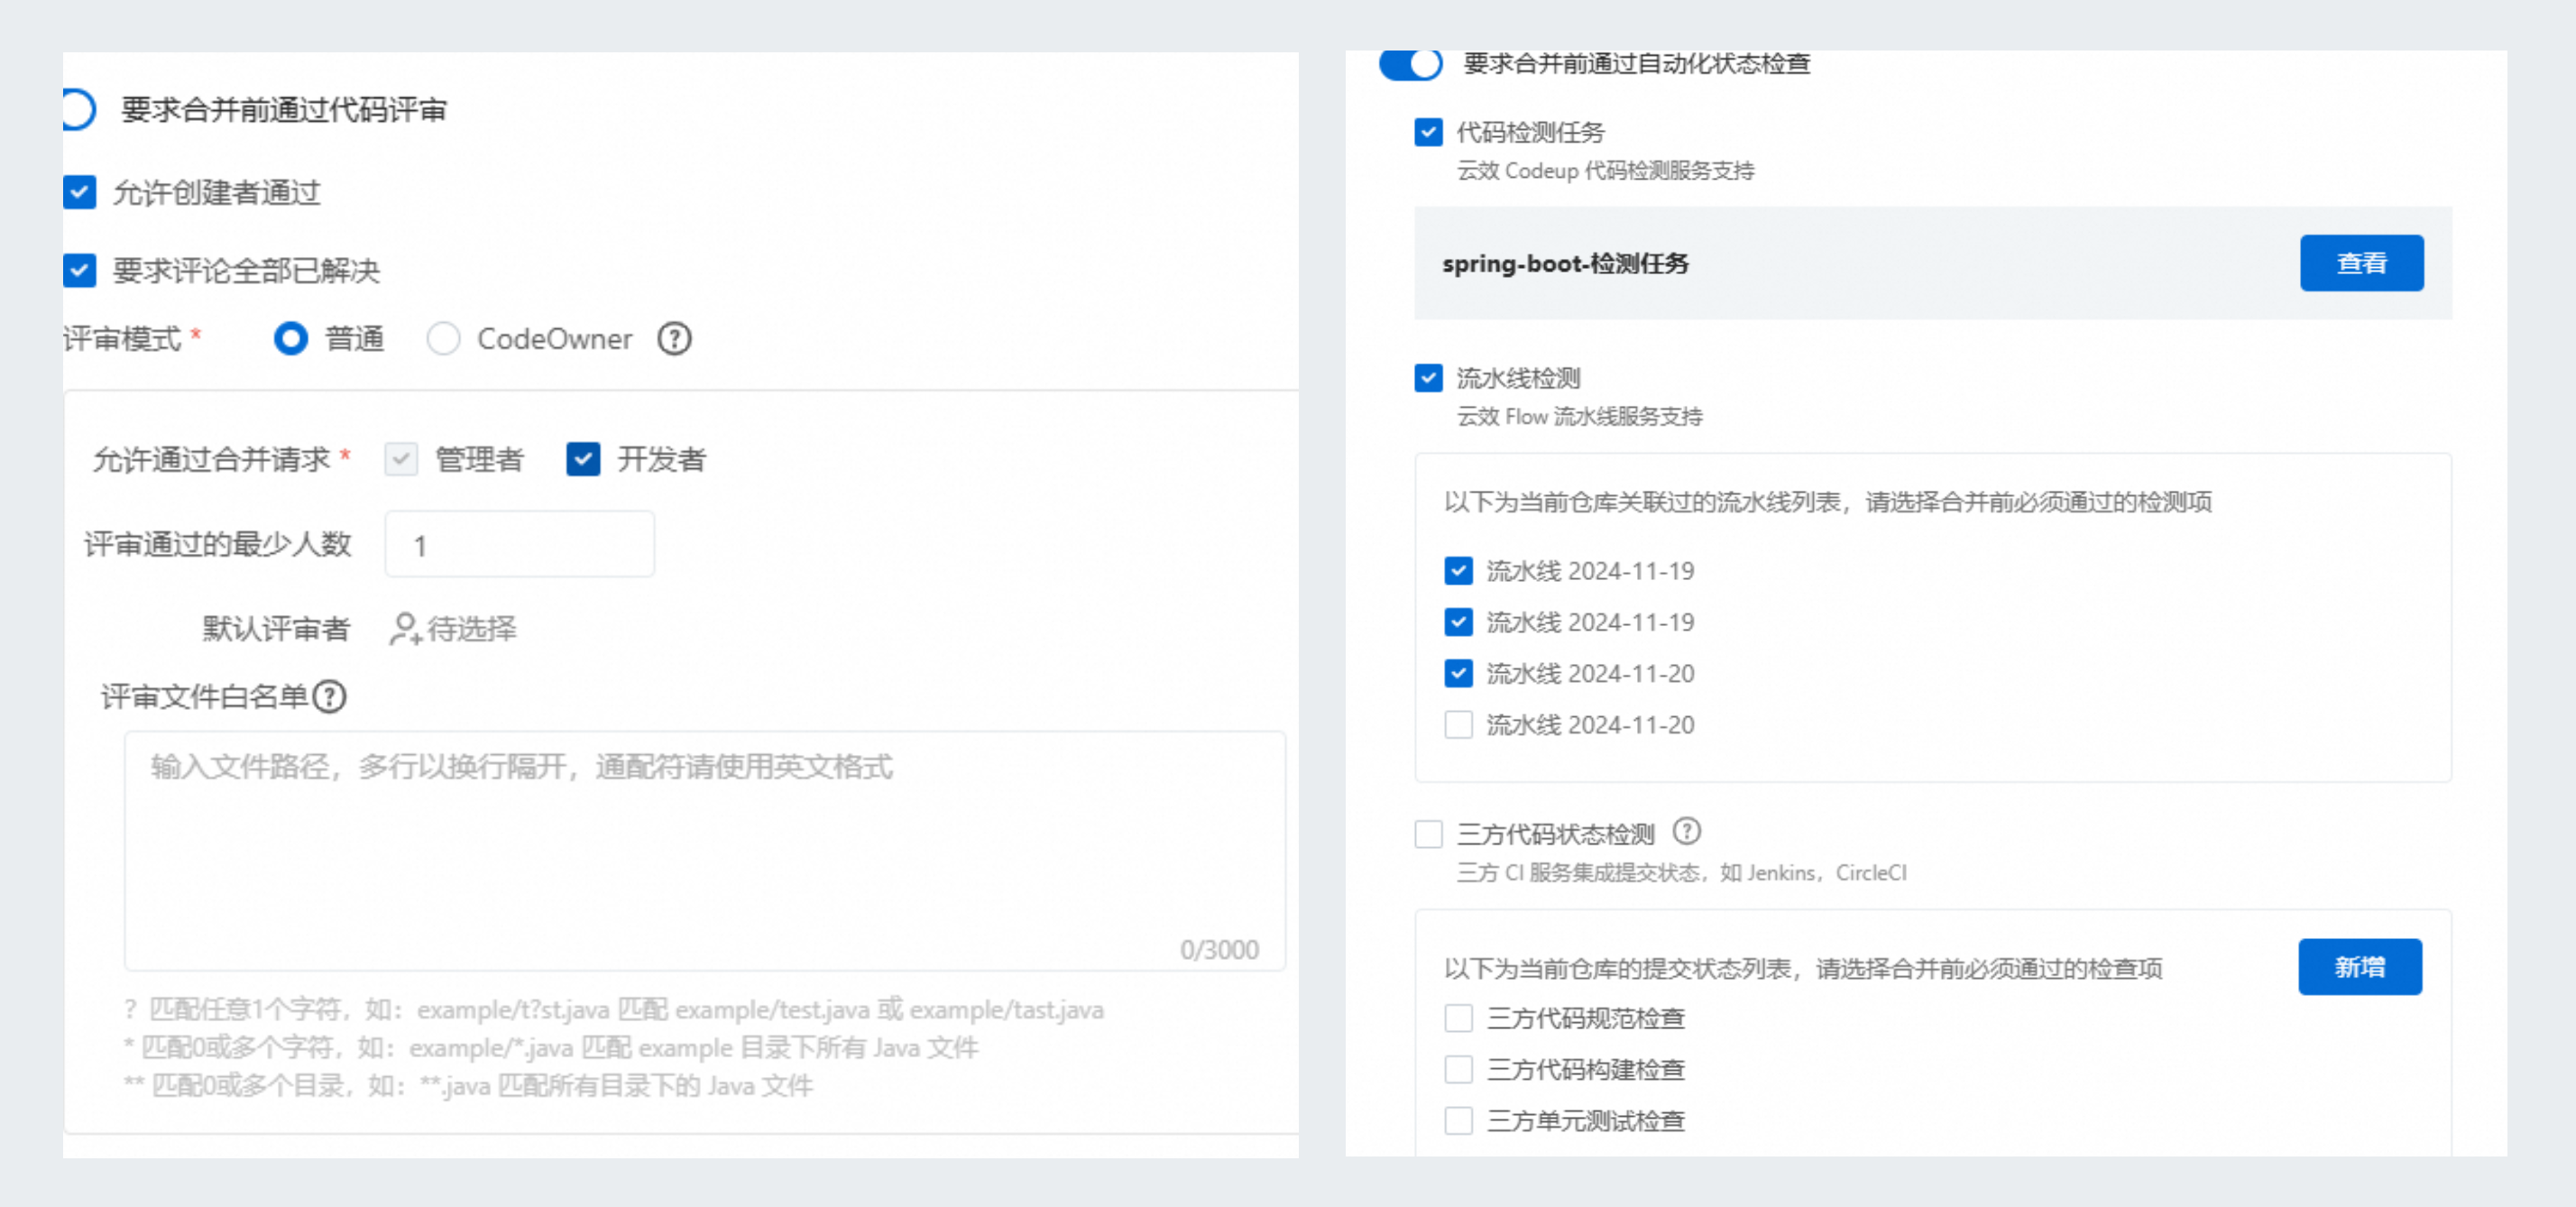This screenshot has width=2576, height=1207.
Task: Uncheck 流水线检测 checkbox
Action: tap(1428, 378)
